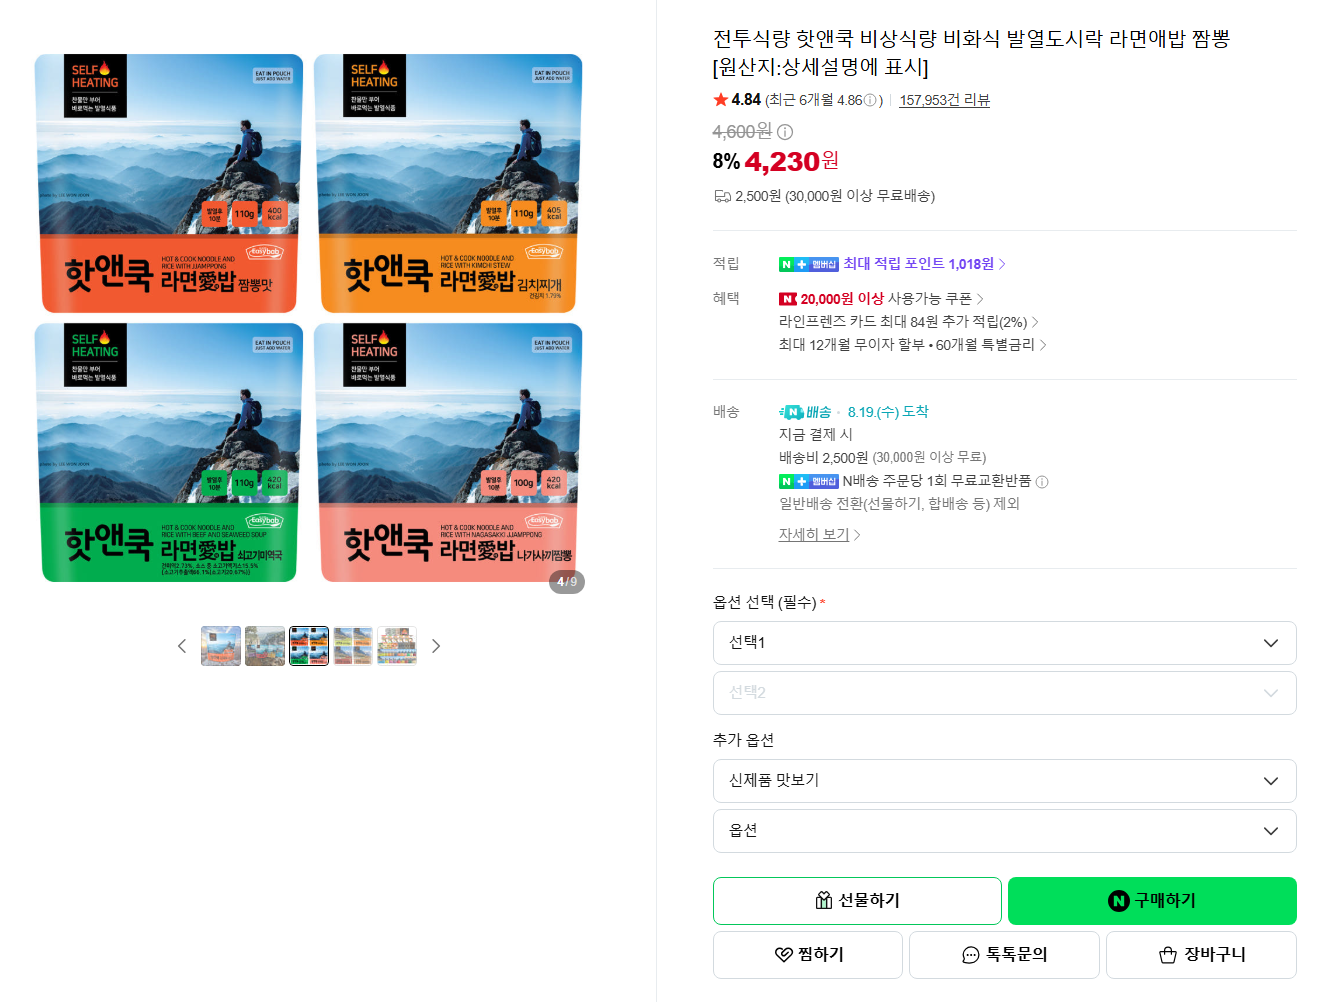The width and height of the screenshot is (1322, 1002).
Task: Click the green 구매하기 buy button
Action: click(x=1152, y=901)
